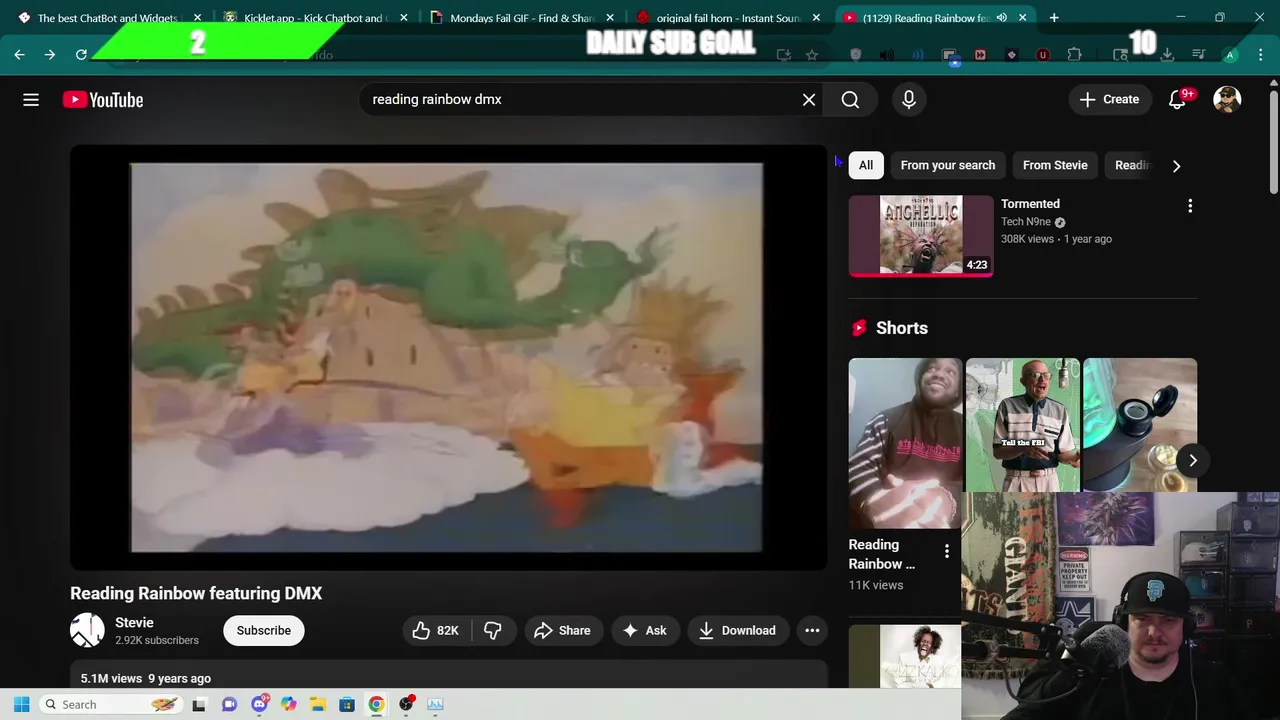Select the All filter chip
The width and height of the screenshot is (1280, 720).
[866, 165]
